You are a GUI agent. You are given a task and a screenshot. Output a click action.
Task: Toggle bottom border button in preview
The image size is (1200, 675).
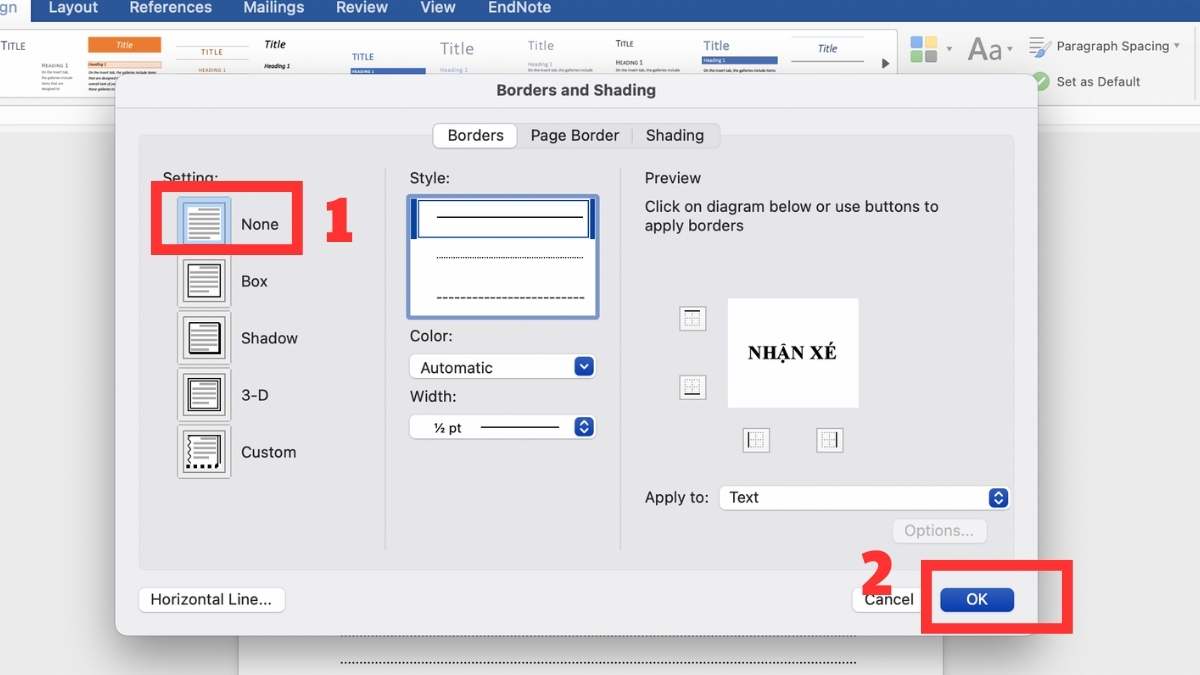pyautogui.click(x=692, y=387)
